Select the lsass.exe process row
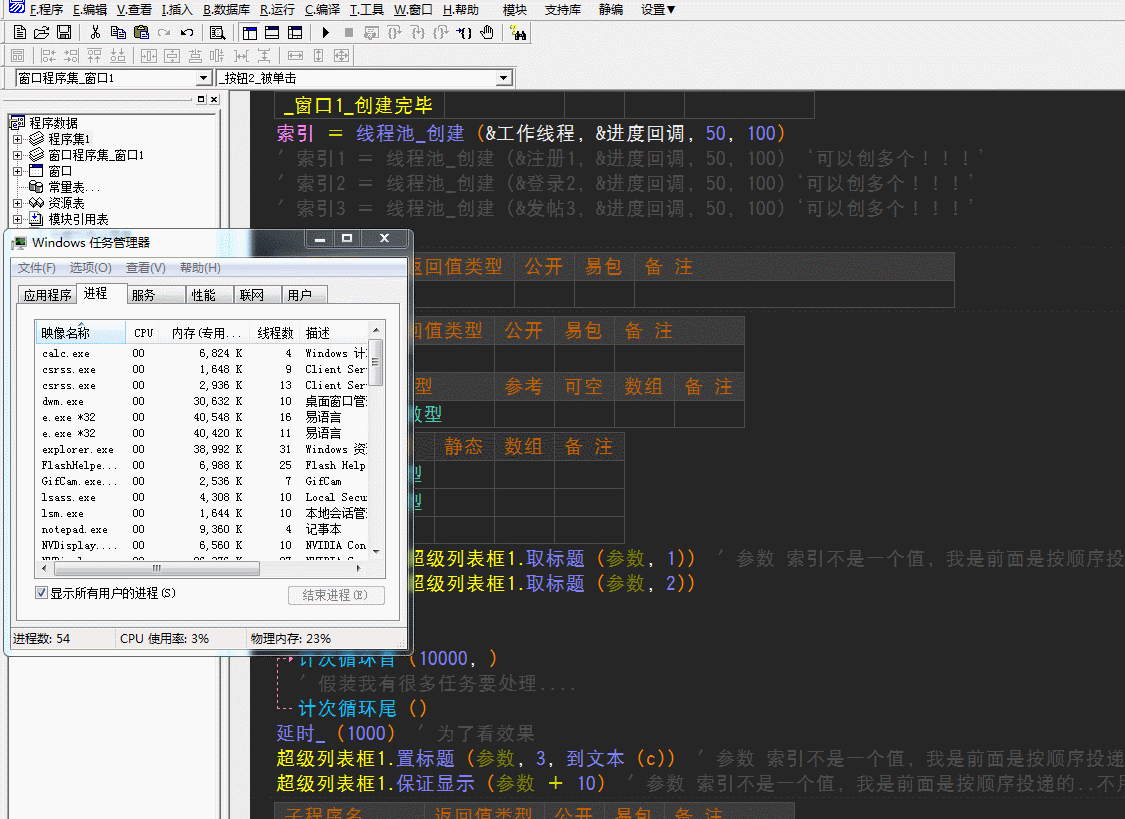Viewport: 1125px width, 819px height. click(202, 497)
